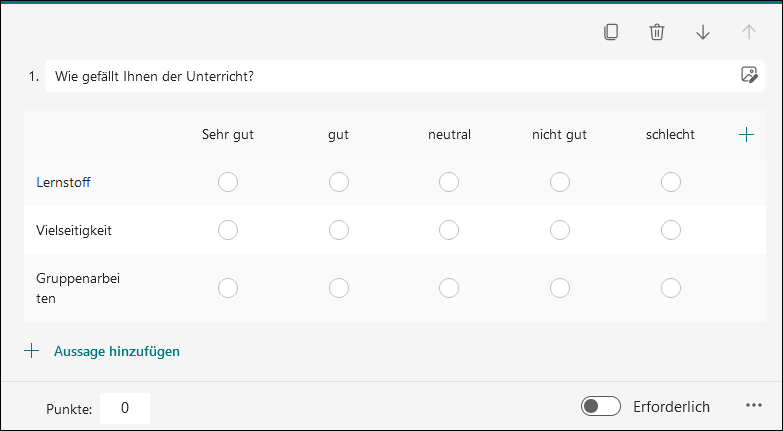783x431 pixels.
Task: Choose gut for Gruppenarbeiten
Action: (x=339, y=288)
